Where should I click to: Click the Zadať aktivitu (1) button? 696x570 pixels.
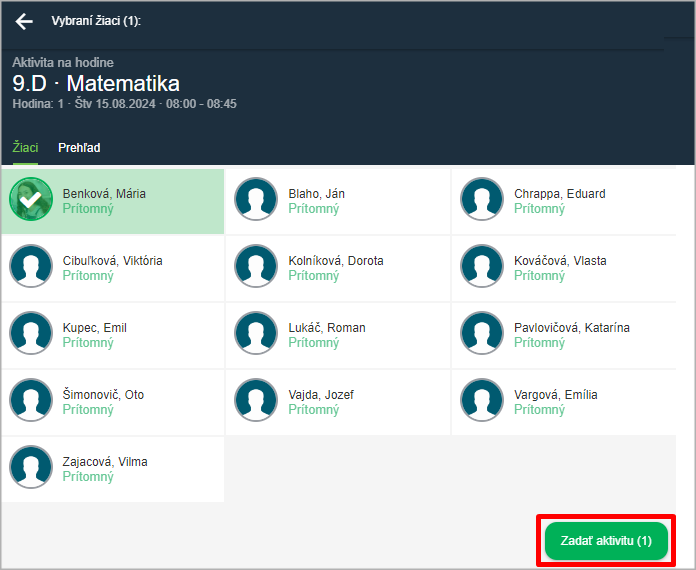(606, 541)
